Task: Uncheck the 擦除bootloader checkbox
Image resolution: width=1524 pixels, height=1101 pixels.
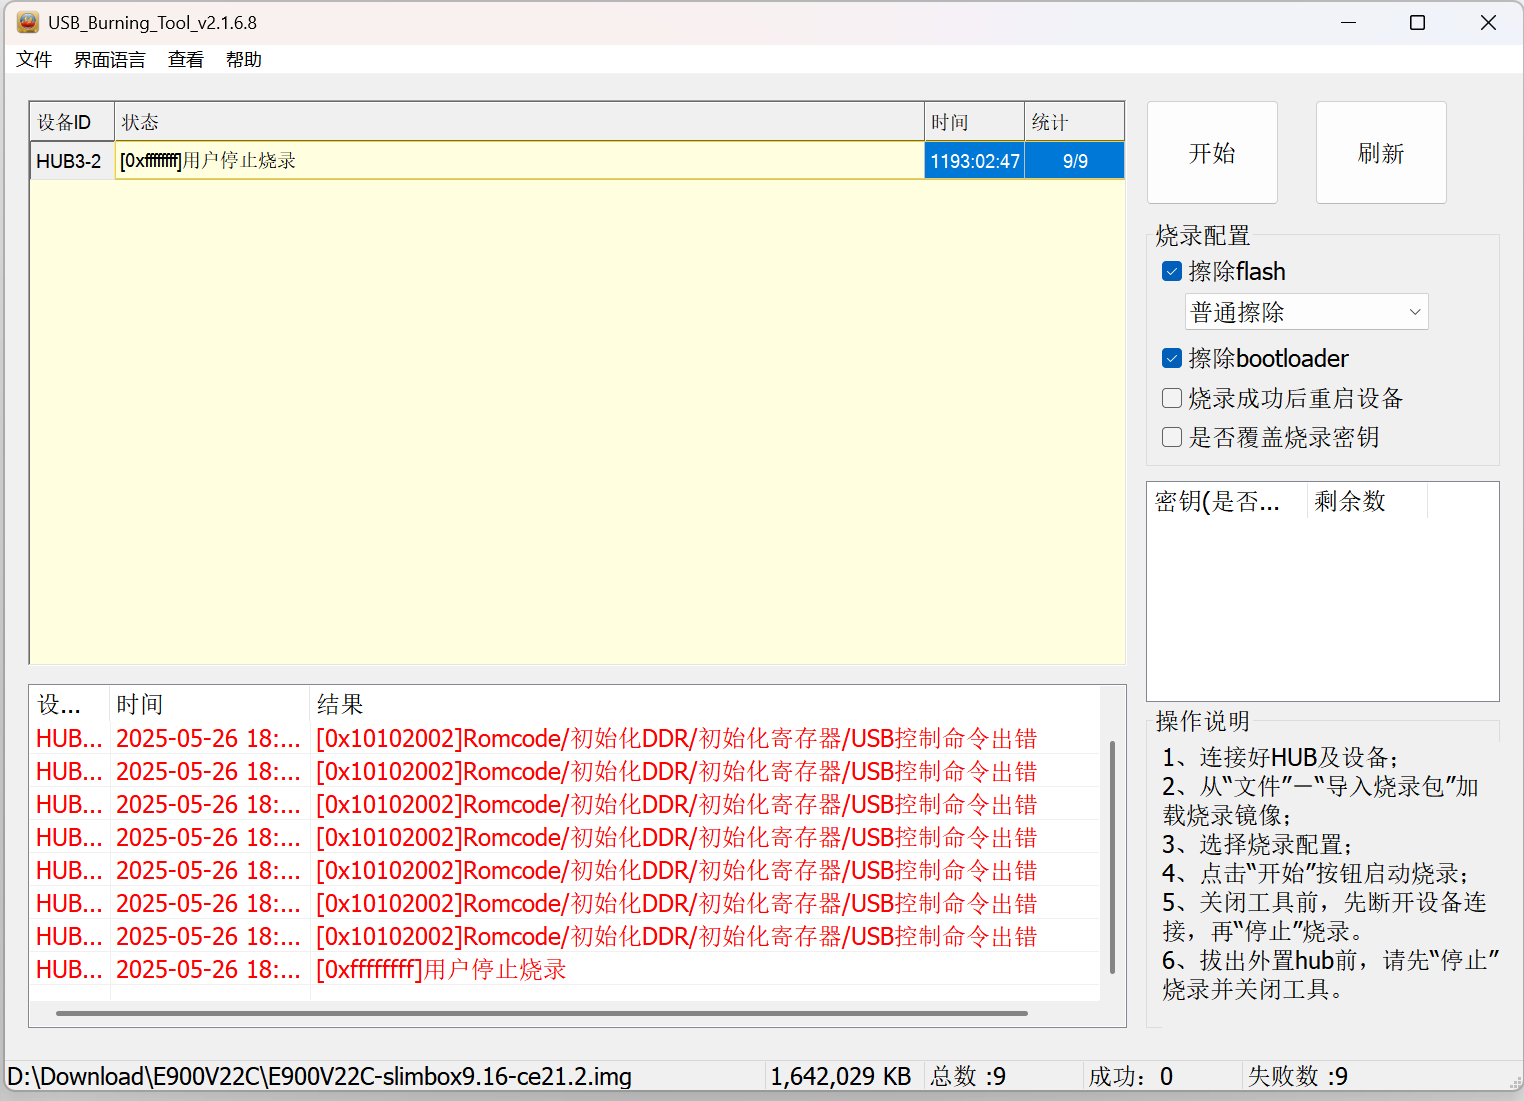Action: pyautogui.click(x=1172, y=358)
